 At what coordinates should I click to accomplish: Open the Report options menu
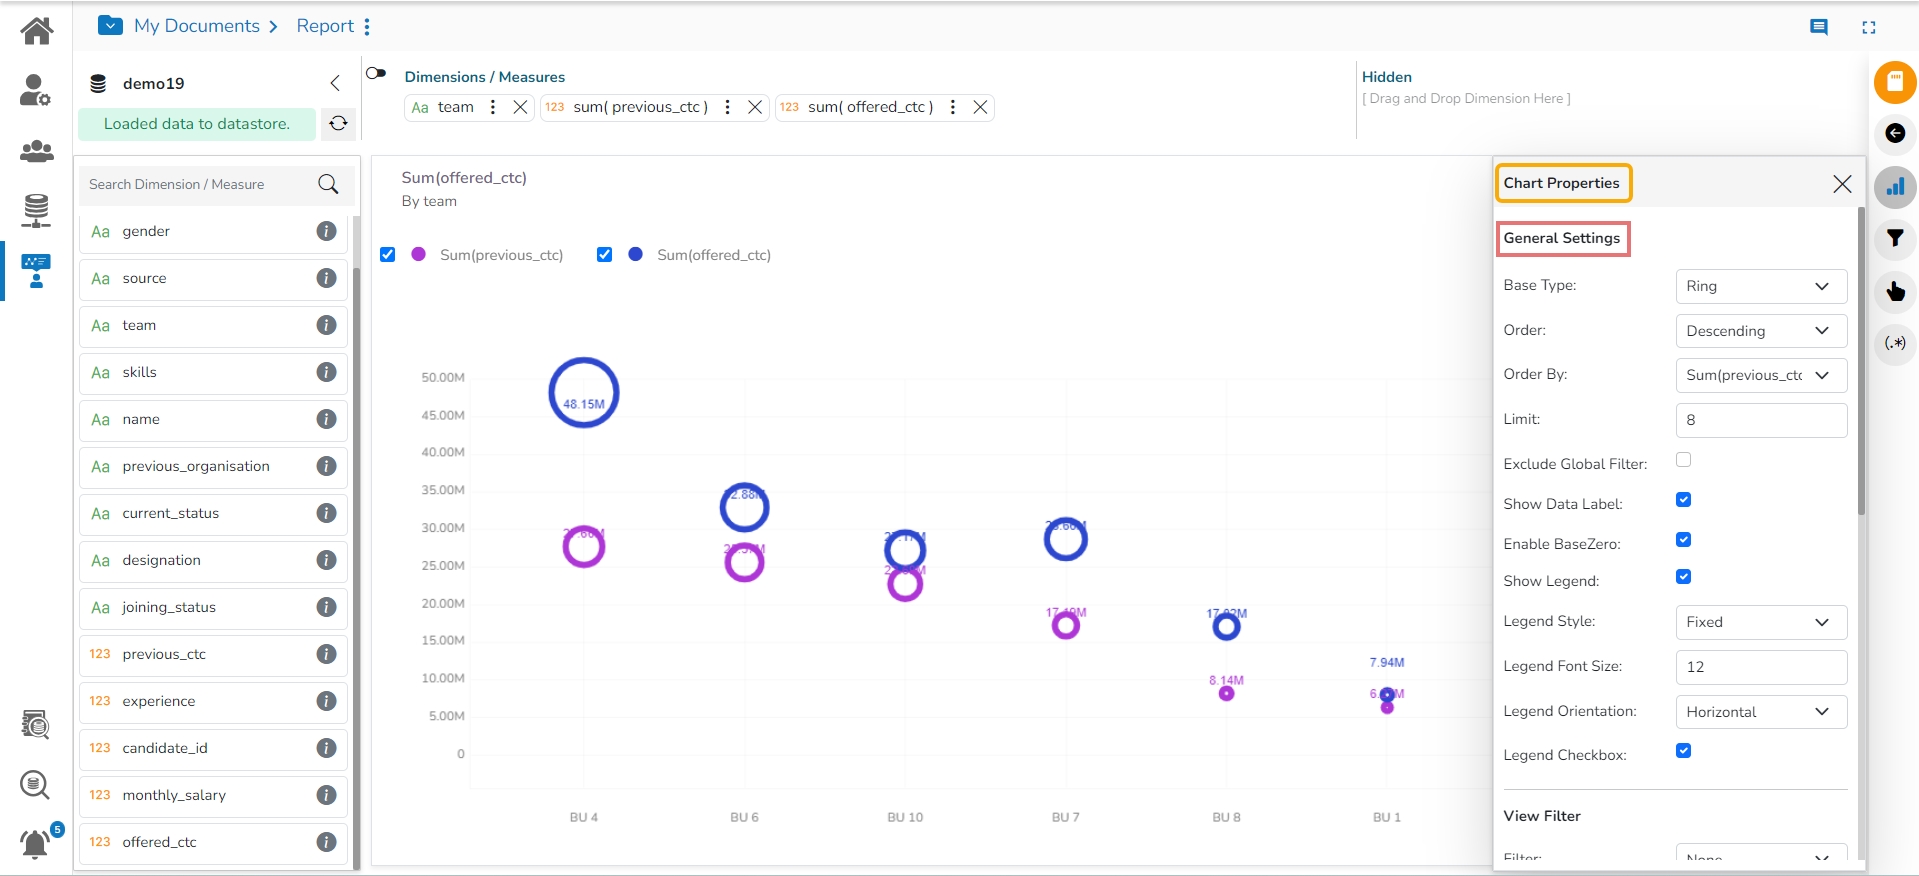(367, 27)
